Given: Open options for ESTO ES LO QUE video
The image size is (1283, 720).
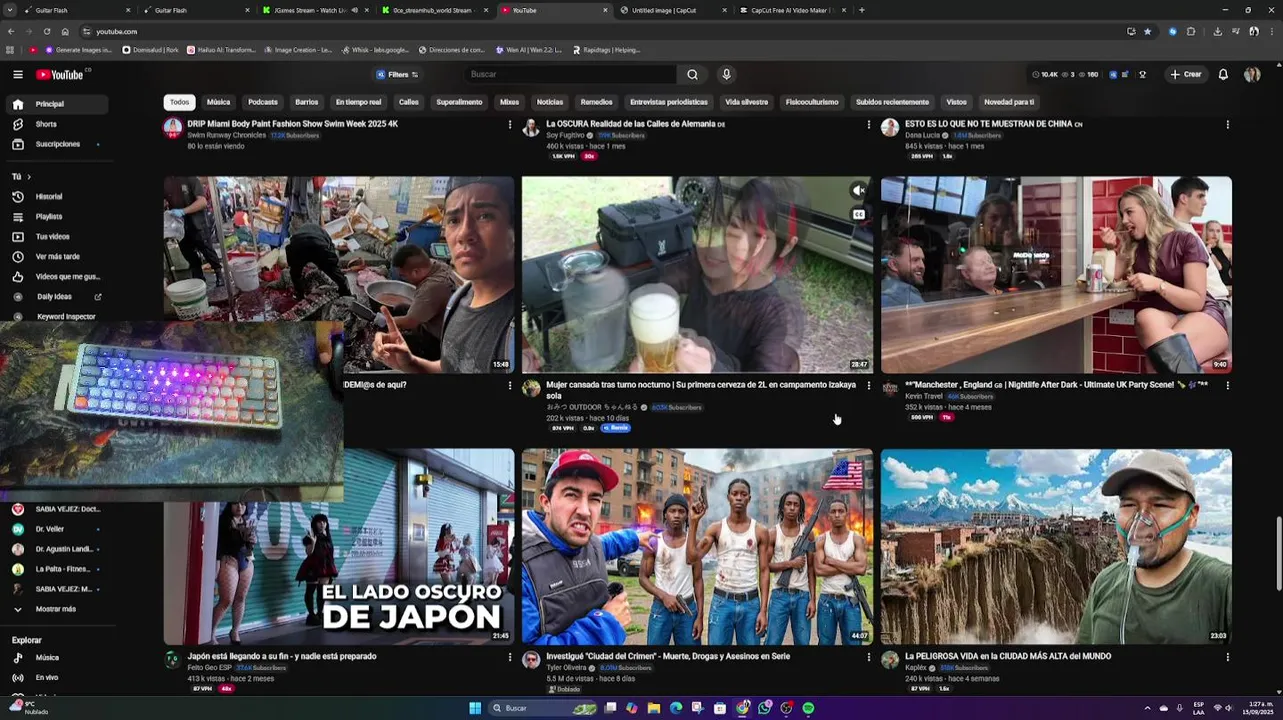Looking at the screenshot, I should click(x=1227, y=125).
